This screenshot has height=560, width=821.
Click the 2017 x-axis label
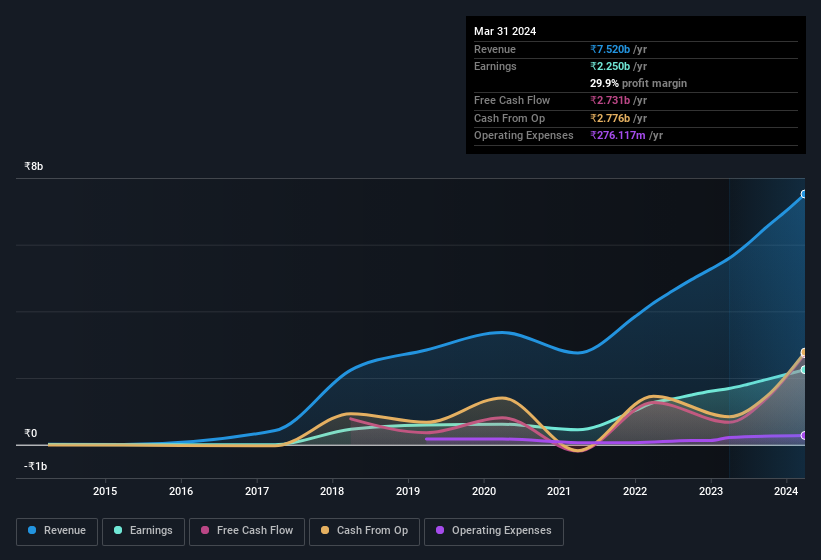pos(257,491)
